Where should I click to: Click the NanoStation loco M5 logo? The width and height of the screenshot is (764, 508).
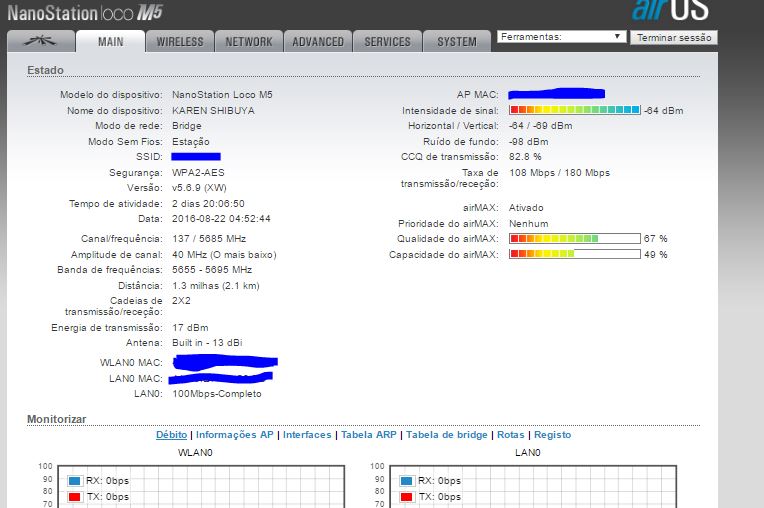tap(85, 13)
